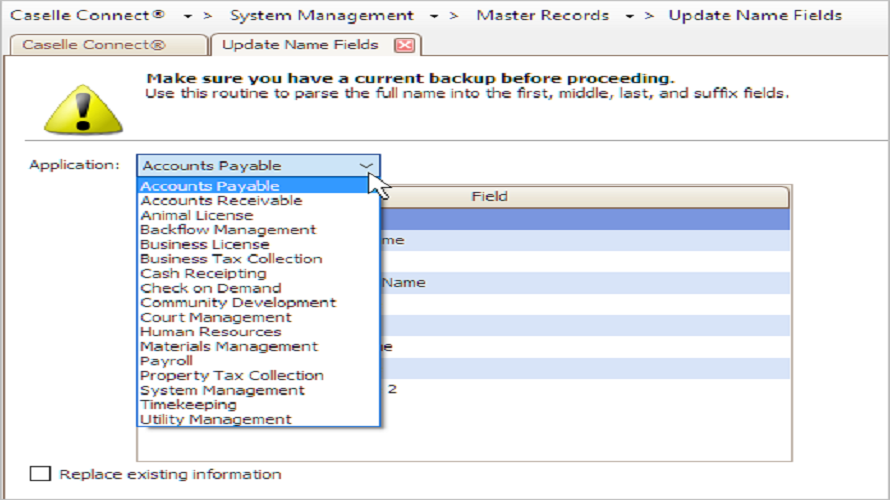The height and width of the screenshot is (500, 890).
Task: Click Caselle Connect® in the breadcrumb
Action: (87, 15)
